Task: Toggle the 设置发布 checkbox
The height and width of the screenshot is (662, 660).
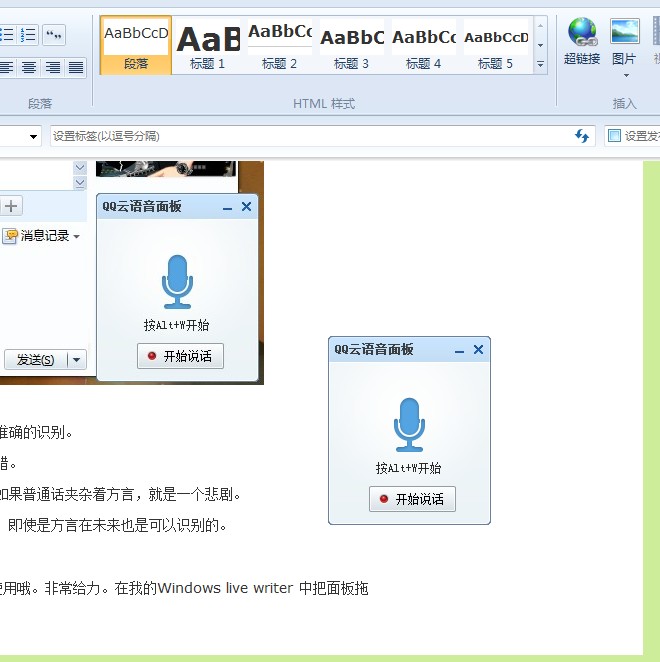Action: coord(615,136)
